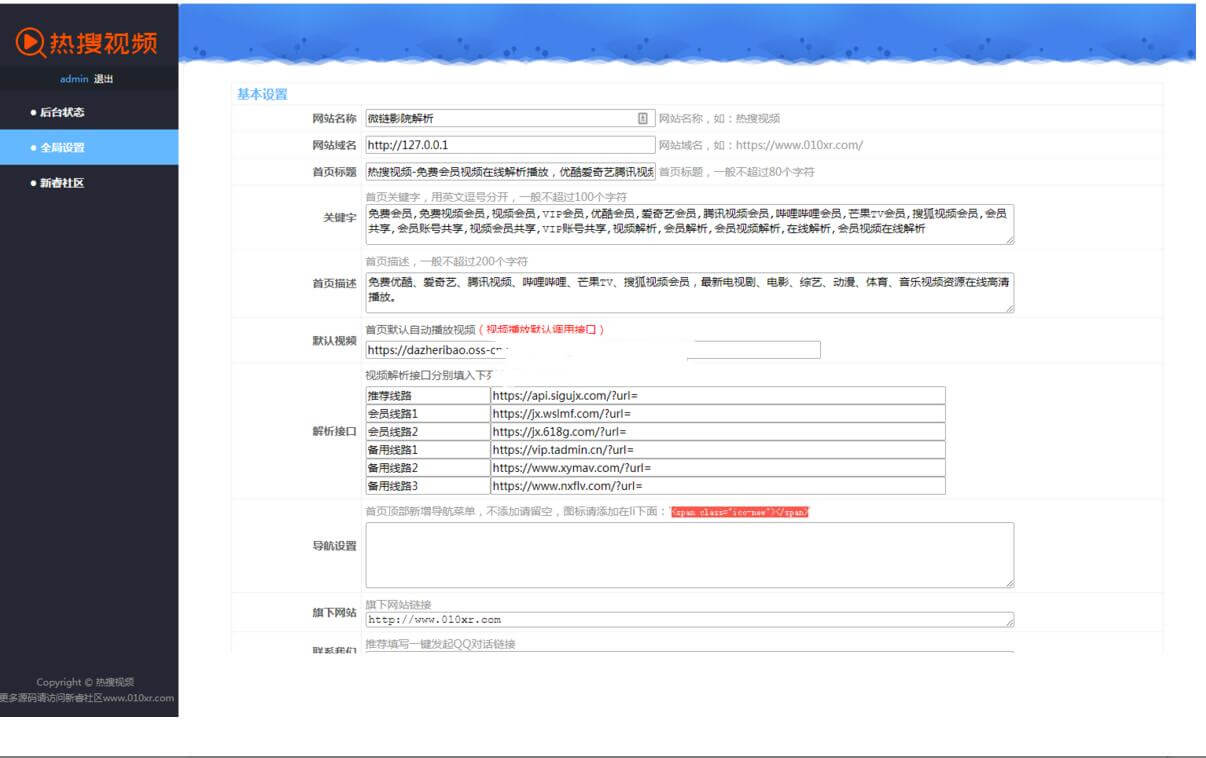Viewport: 1206px width, 758px height.
Task: Click inside the 关键字 keywords textarea
Action: (688, 225)
